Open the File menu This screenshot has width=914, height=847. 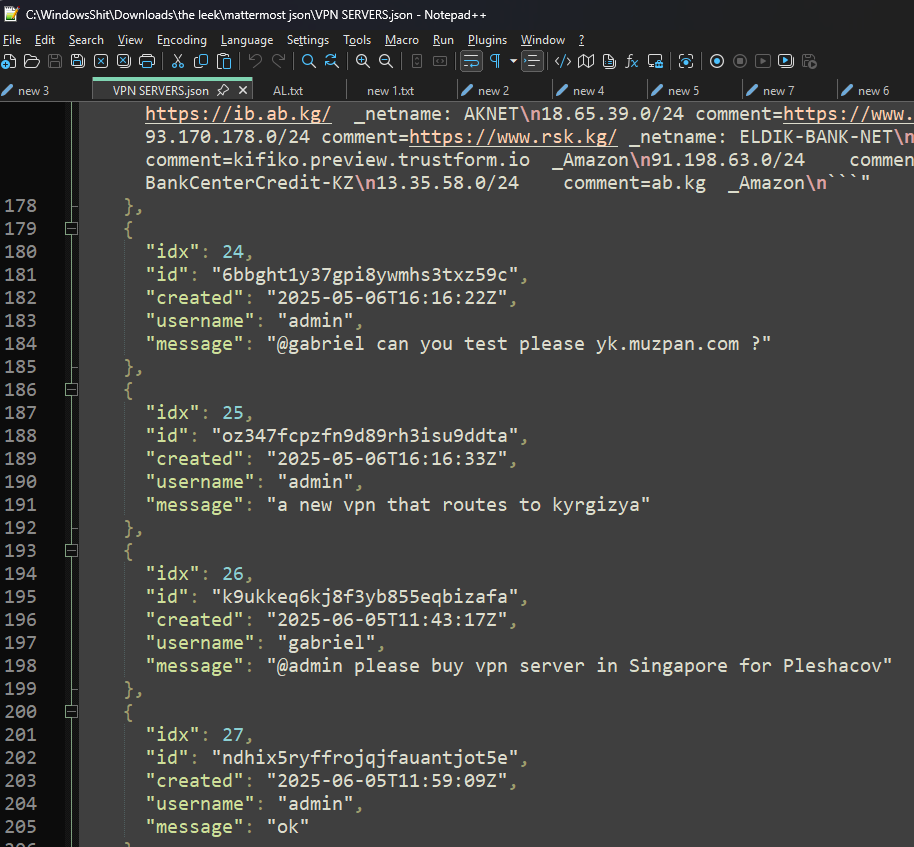coord(12,40)
